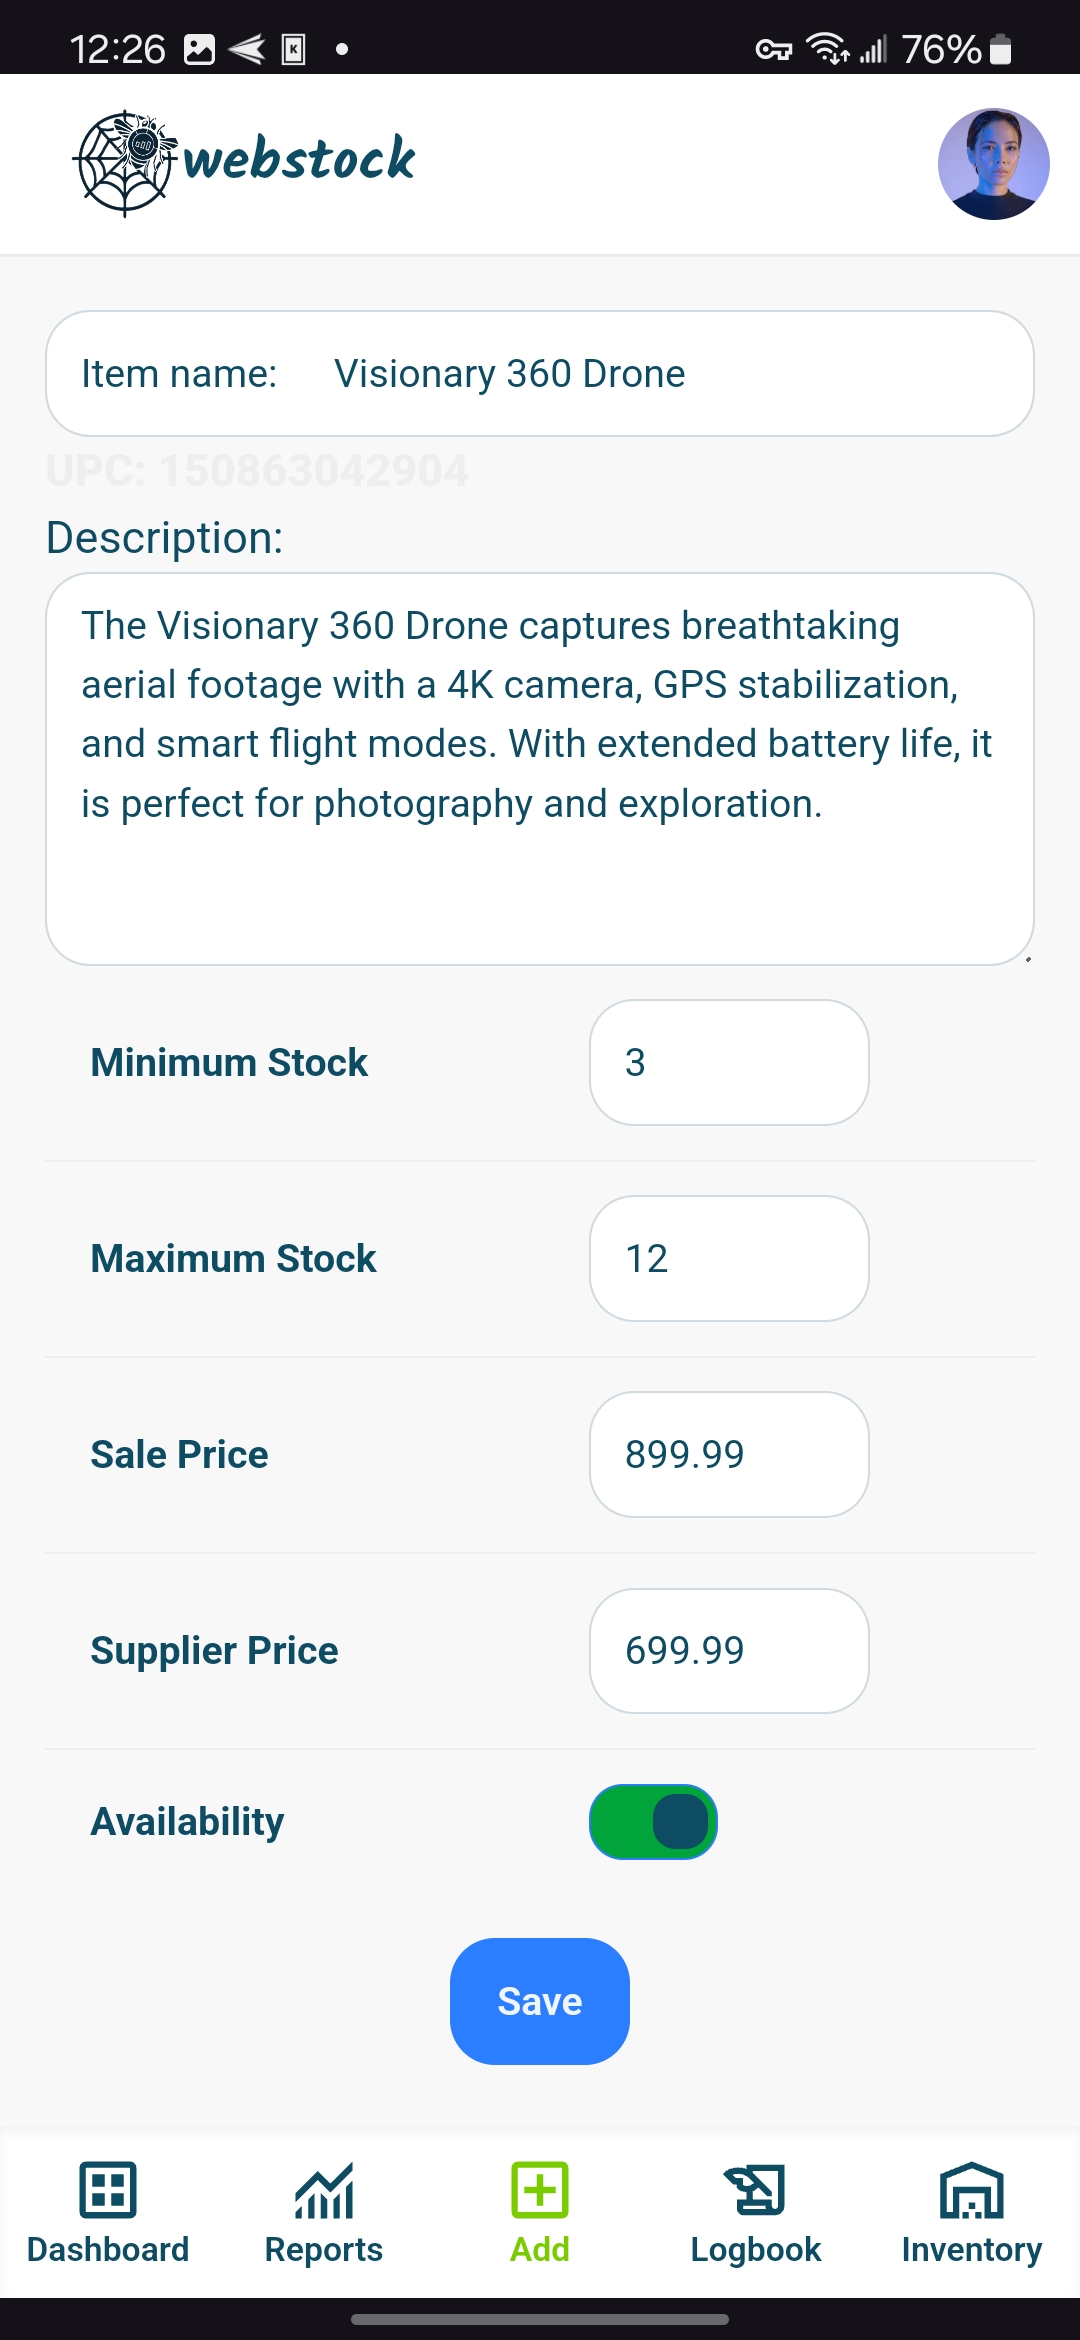Open the Logbook icon
Image resolution: width=1080 pixels, height=2340 pixels.
pos(756,2190)
